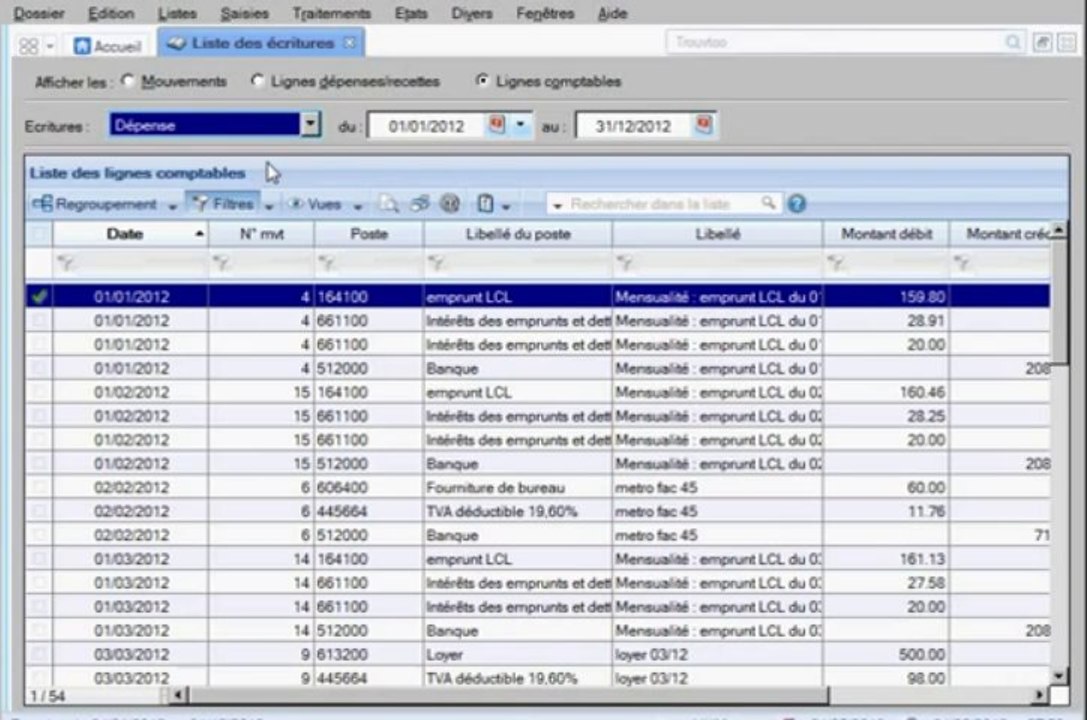Select the 'loyer 03/12' 500.00 row cell
The width and height of the screenshot is (1087, 720).
click(718, 654)
